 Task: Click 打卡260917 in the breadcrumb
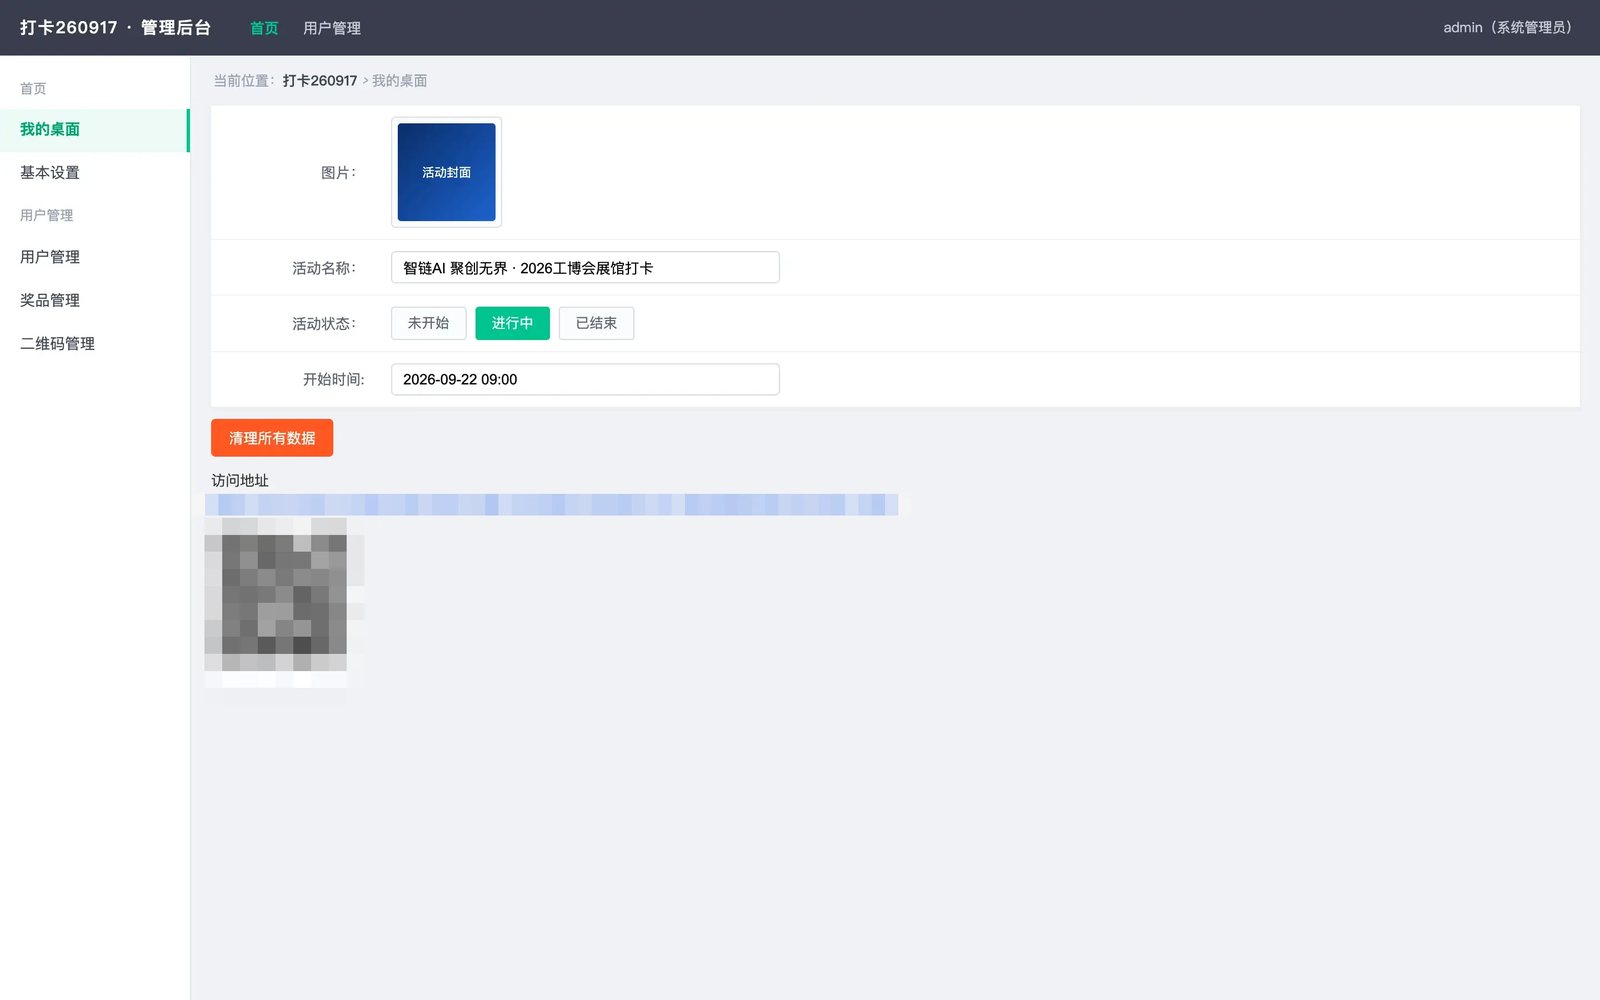[320, 81]
